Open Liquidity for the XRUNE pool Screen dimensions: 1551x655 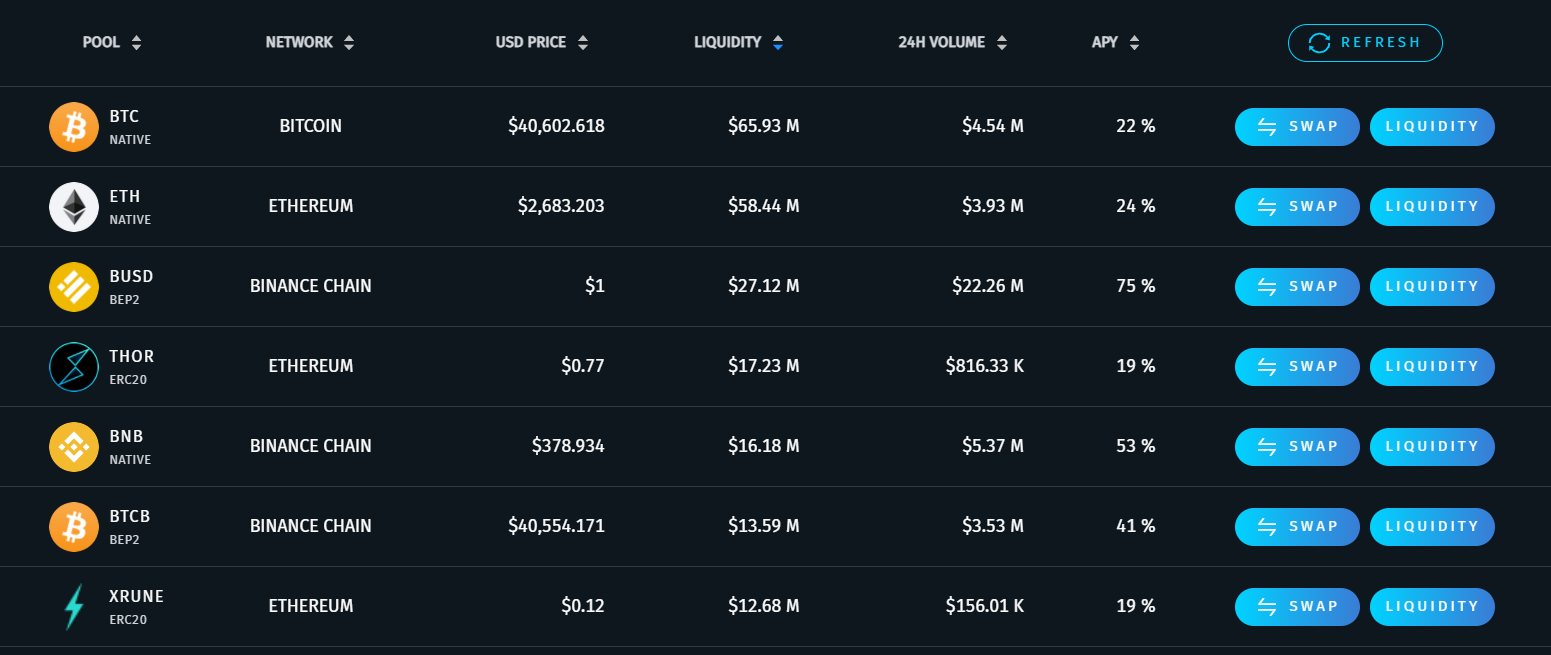(x=1432, y=607)
